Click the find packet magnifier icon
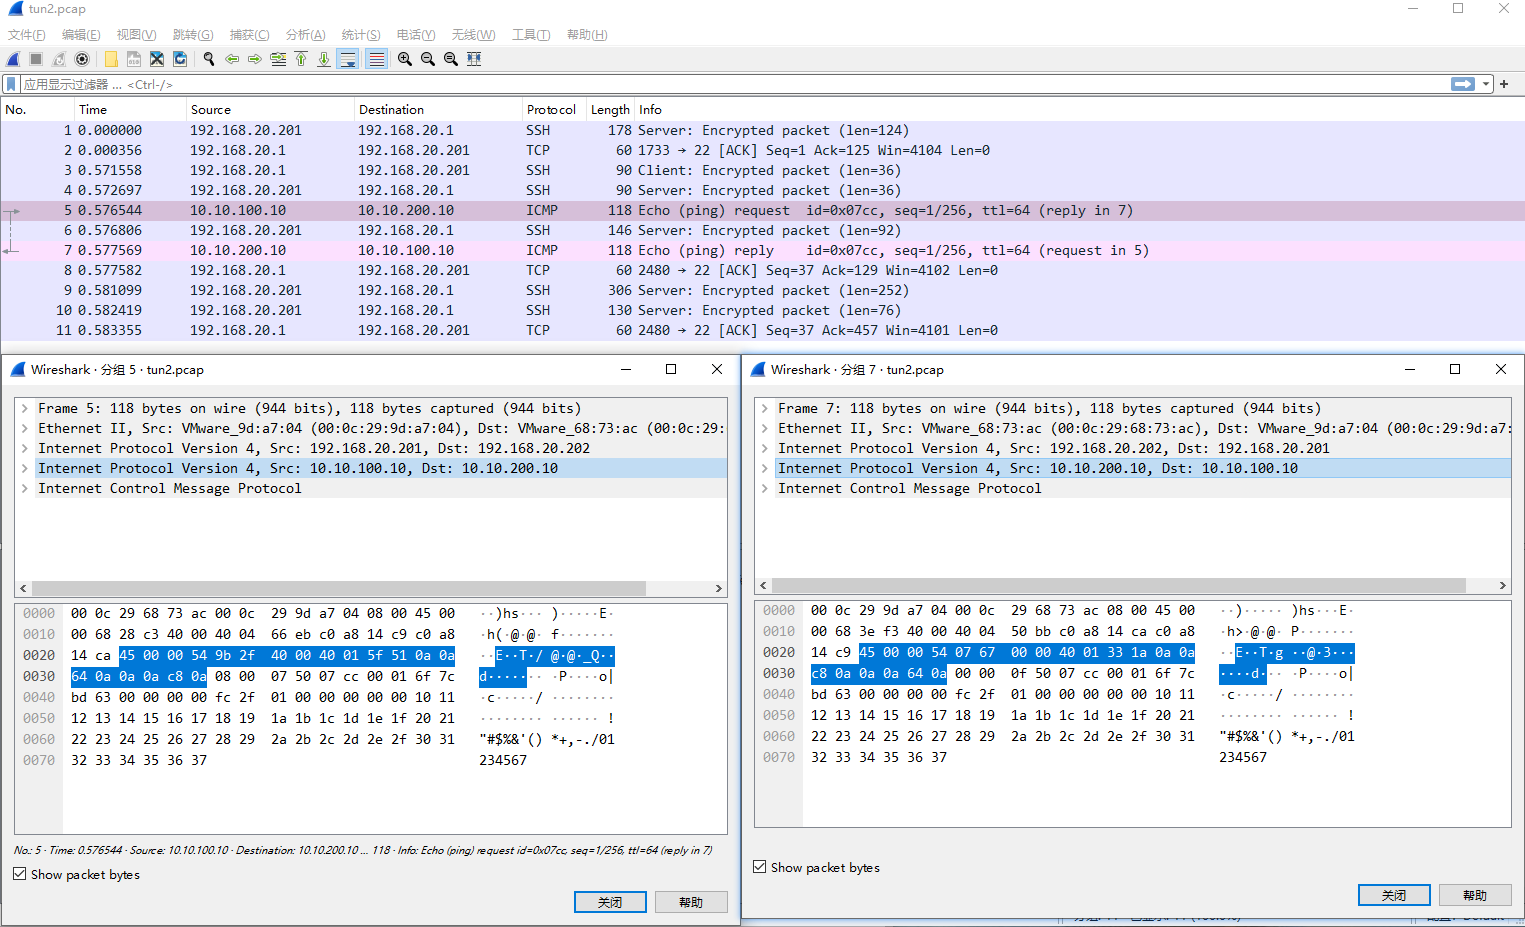 coord(209,59)
